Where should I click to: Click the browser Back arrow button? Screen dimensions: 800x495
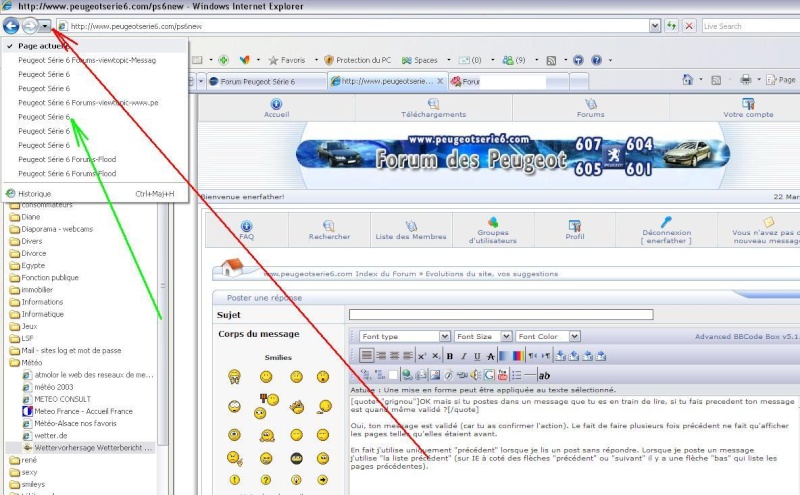11,26
